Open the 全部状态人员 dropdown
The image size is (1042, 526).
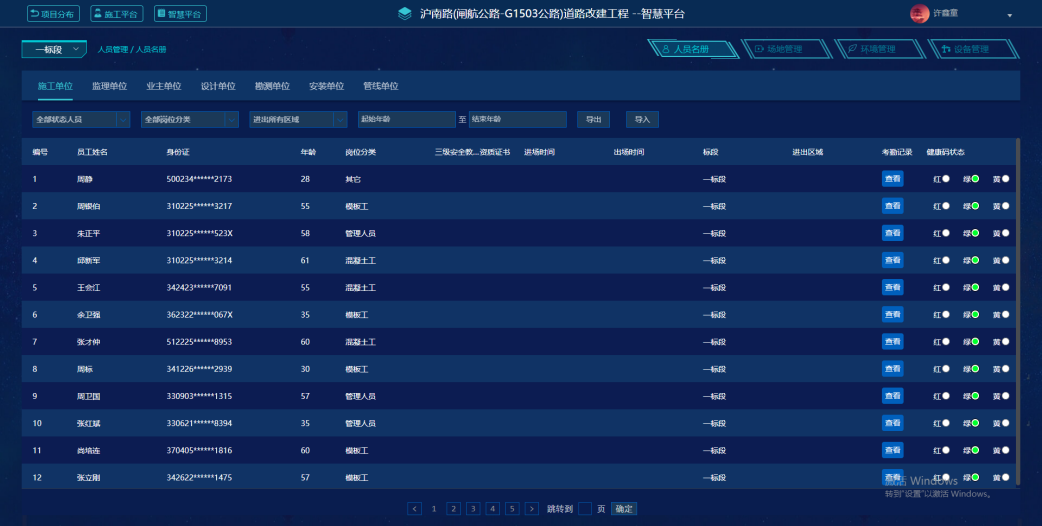pos(81,120)
